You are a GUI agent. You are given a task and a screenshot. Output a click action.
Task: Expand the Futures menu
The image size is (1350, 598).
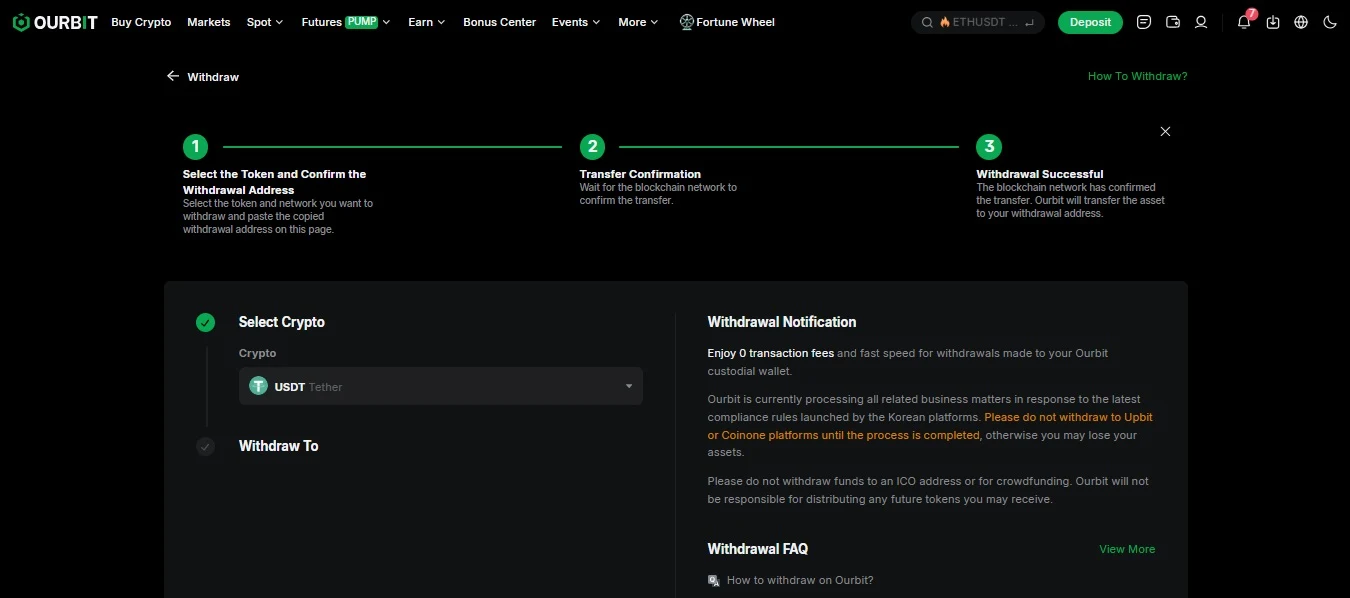click(x=346, y=22)
